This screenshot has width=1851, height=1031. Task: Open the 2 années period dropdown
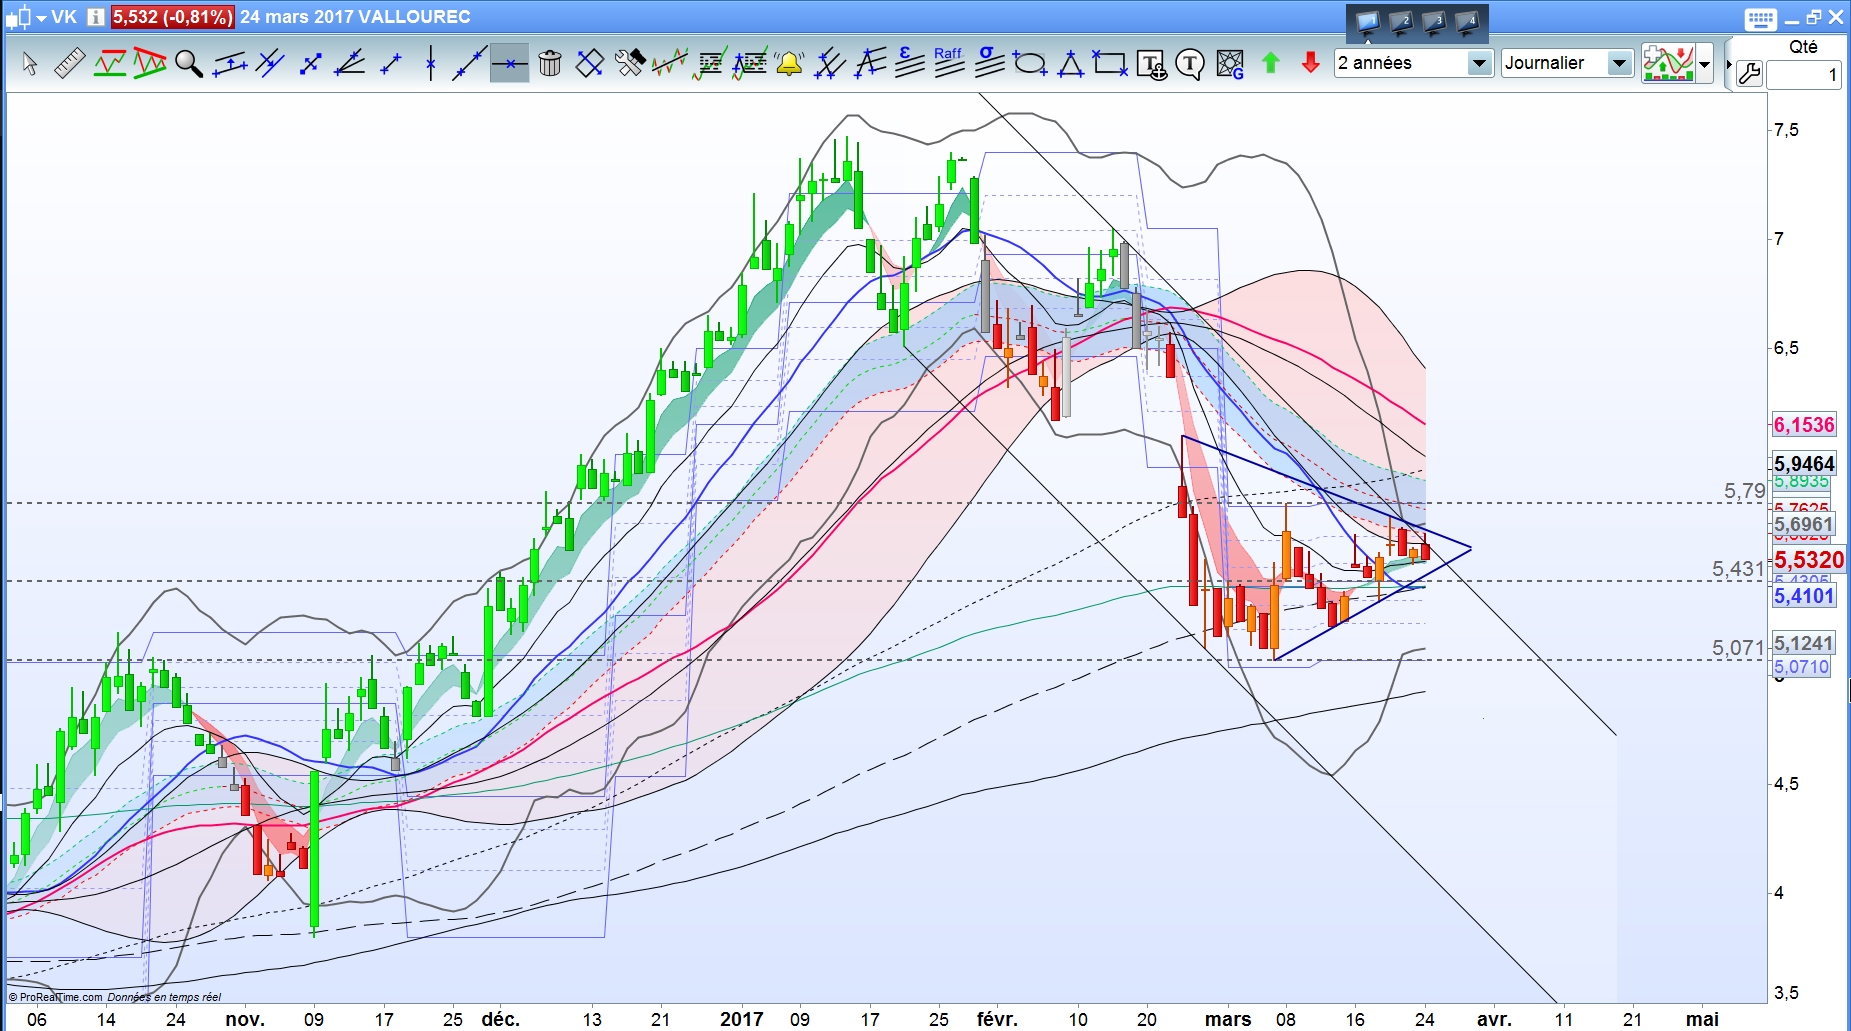click(1414, 63)
